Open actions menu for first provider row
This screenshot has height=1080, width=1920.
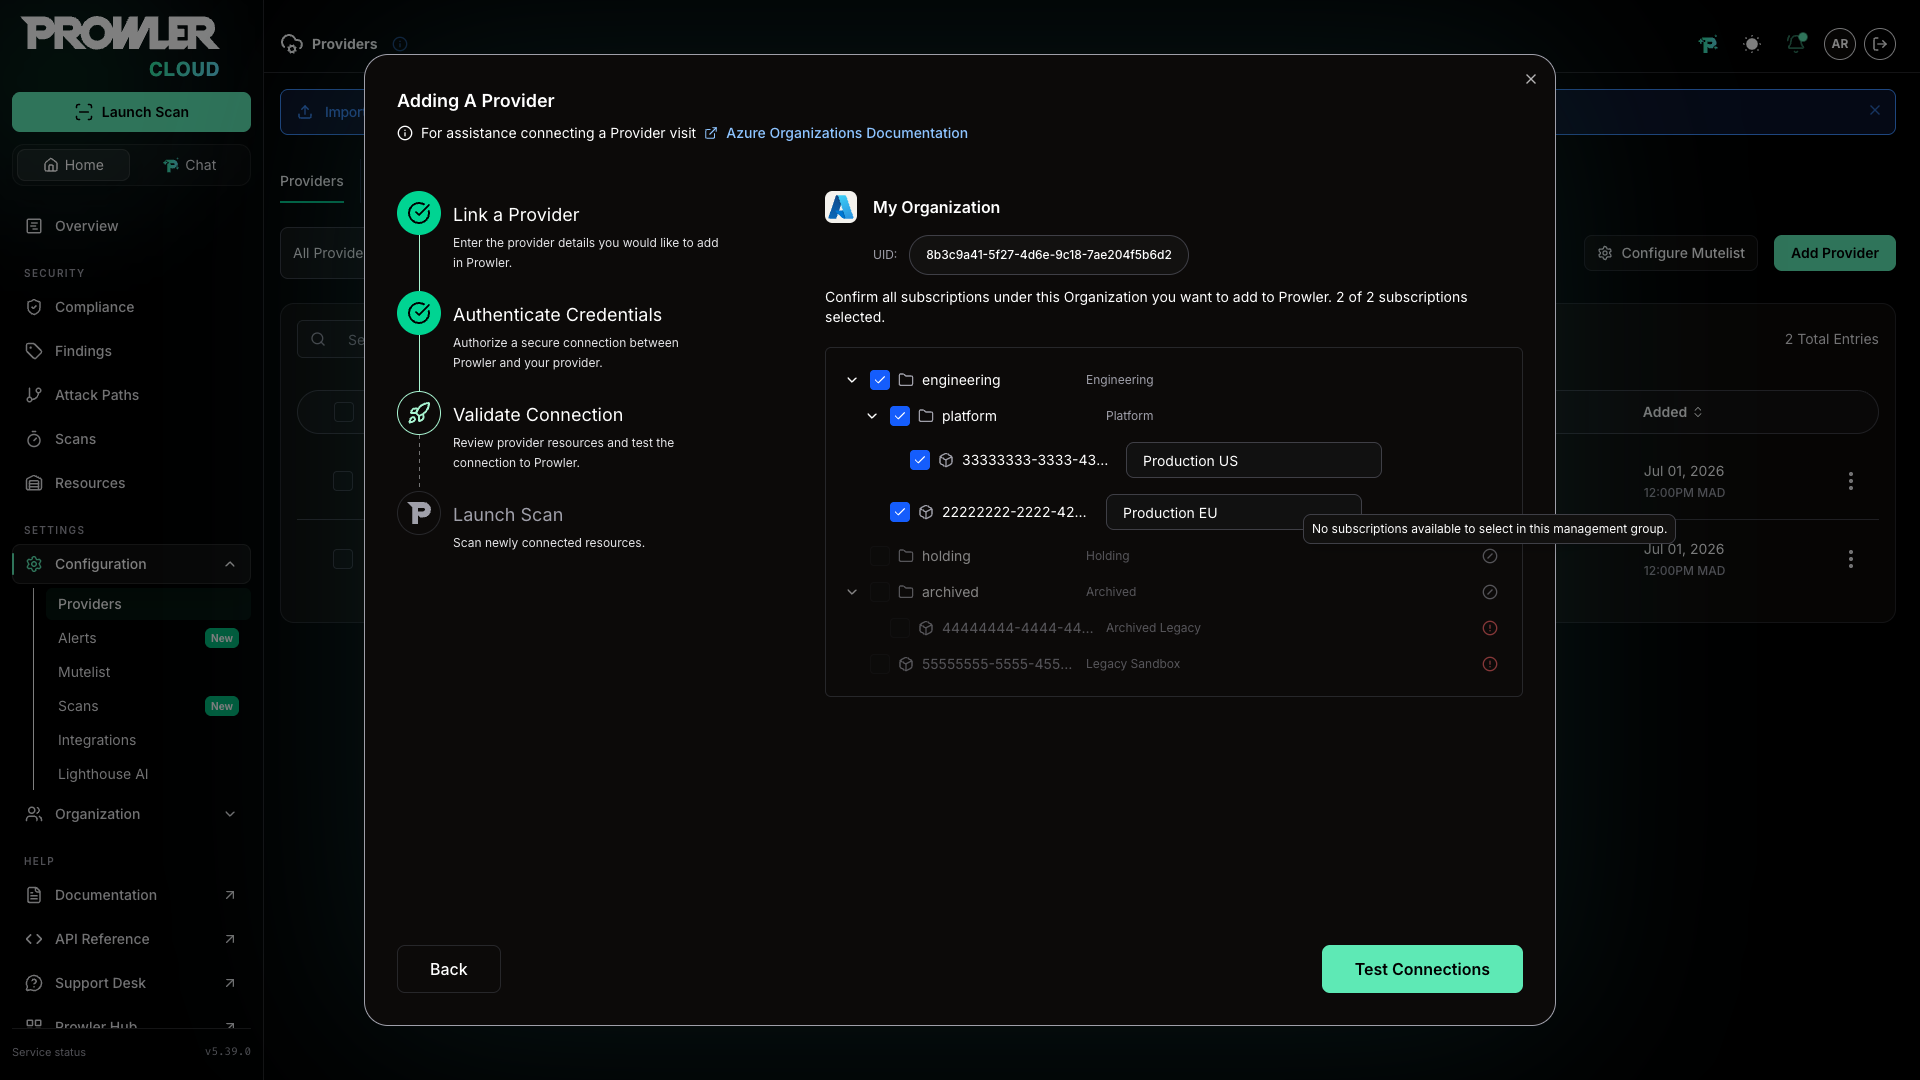coord(1851,481)
